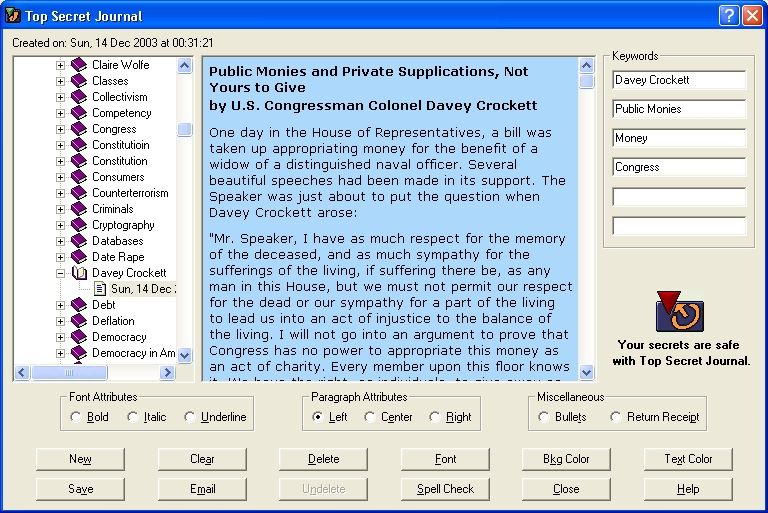Click the title bar application icon
The image size is (768, 513).
point(13,16)
